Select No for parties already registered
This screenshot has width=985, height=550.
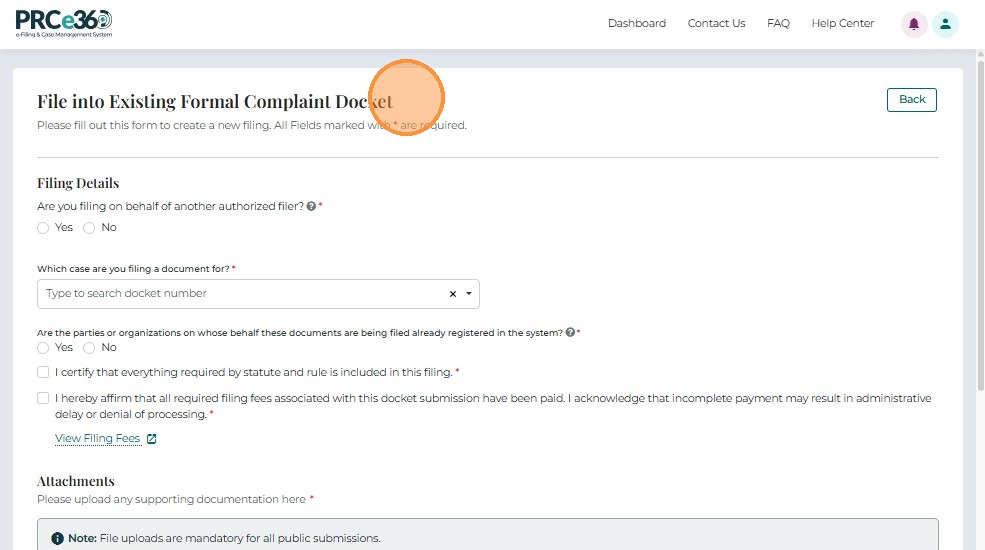point(89,348)
